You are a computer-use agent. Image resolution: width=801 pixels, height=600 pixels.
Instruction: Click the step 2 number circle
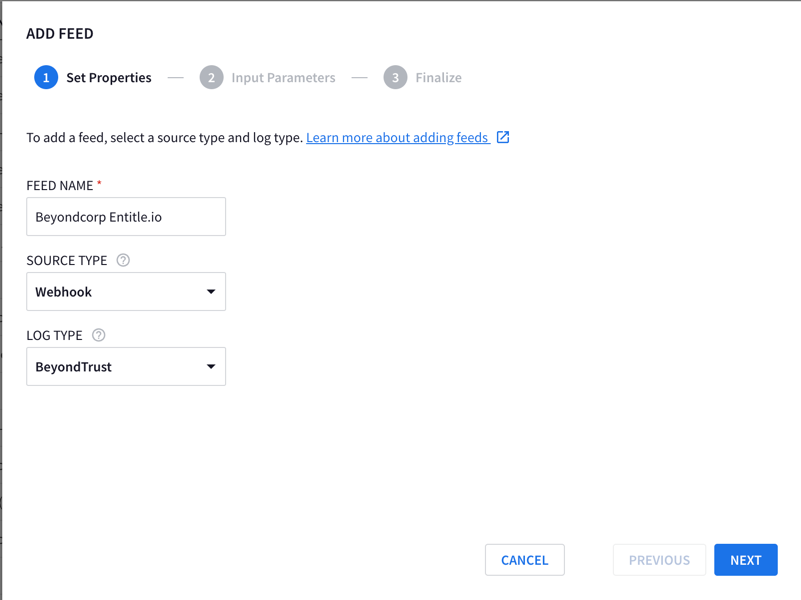coord(211,78)
